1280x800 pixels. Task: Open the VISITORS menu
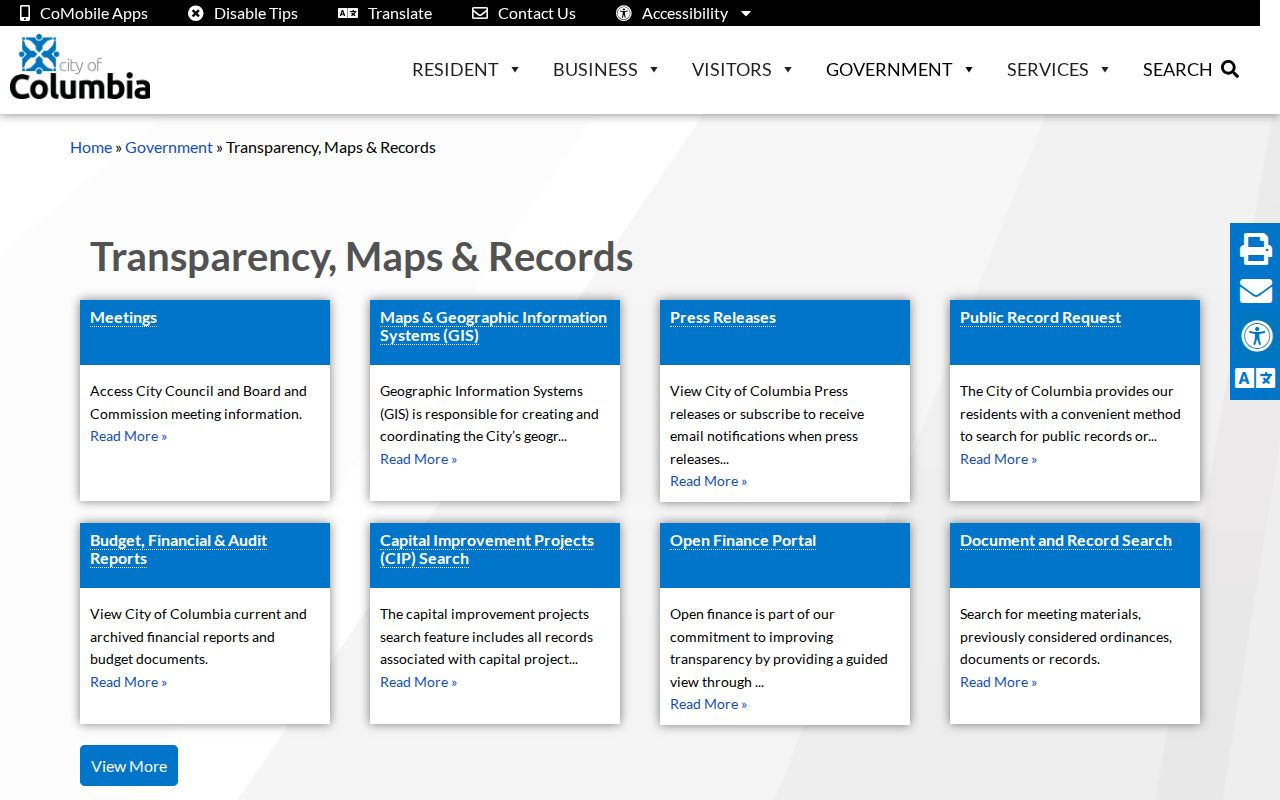[732, 69]
